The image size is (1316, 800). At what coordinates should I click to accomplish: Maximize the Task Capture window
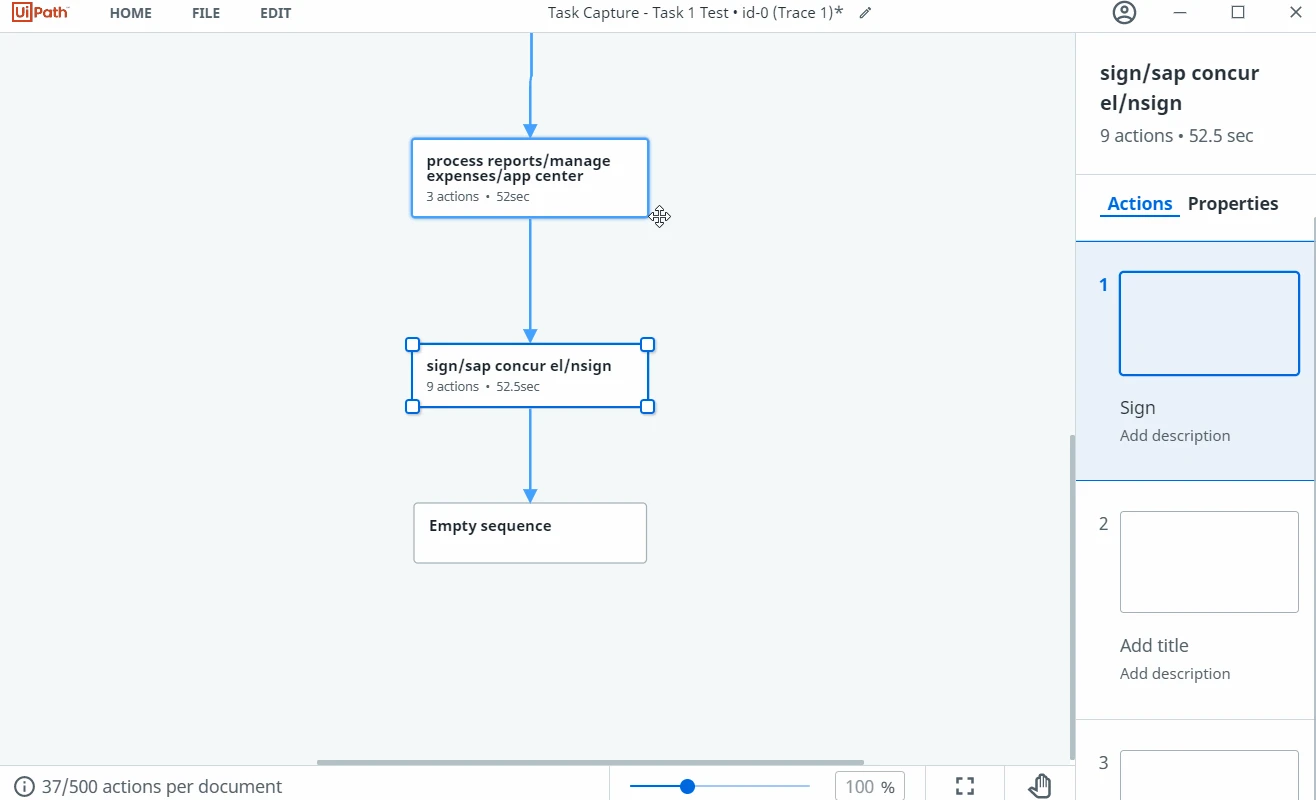tap(1238, 13)
